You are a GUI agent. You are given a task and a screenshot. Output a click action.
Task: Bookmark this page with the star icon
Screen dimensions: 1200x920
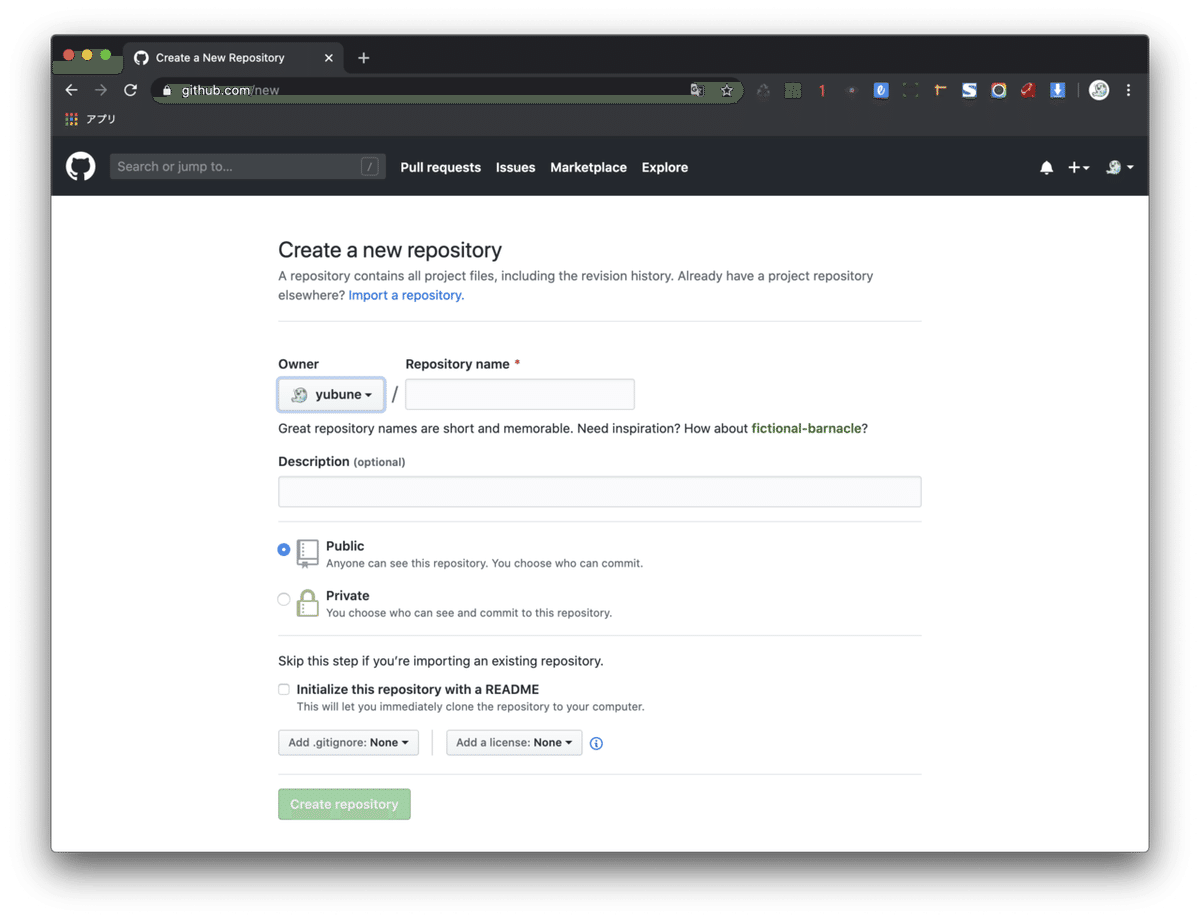tap(727, 90)
